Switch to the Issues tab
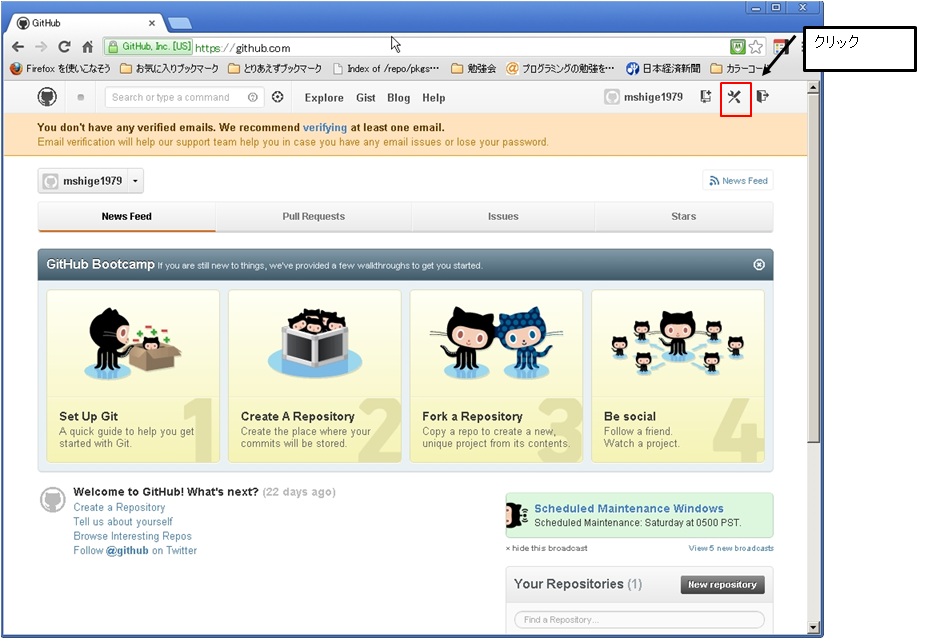This screenshot has height=641, width=925. point(503,216)
